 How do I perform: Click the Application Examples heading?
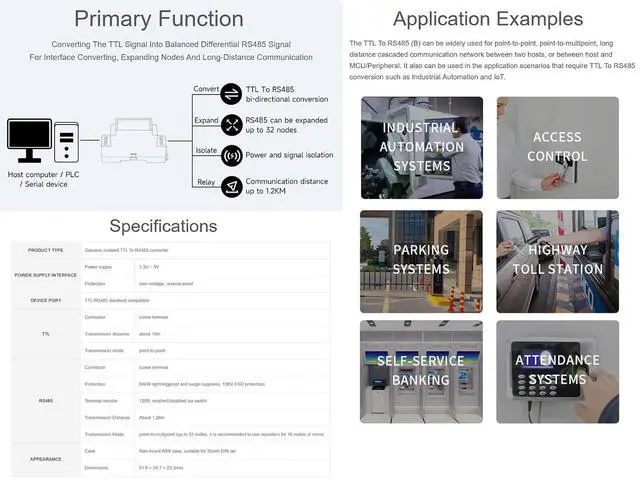pyautogui.click(x=488, y=19)
